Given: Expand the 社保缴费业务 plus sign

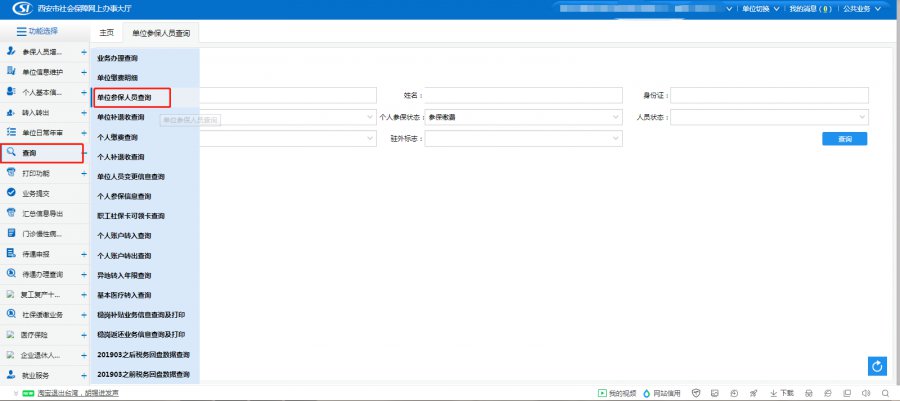Looking at the screenshot, I should coord(83,314).
